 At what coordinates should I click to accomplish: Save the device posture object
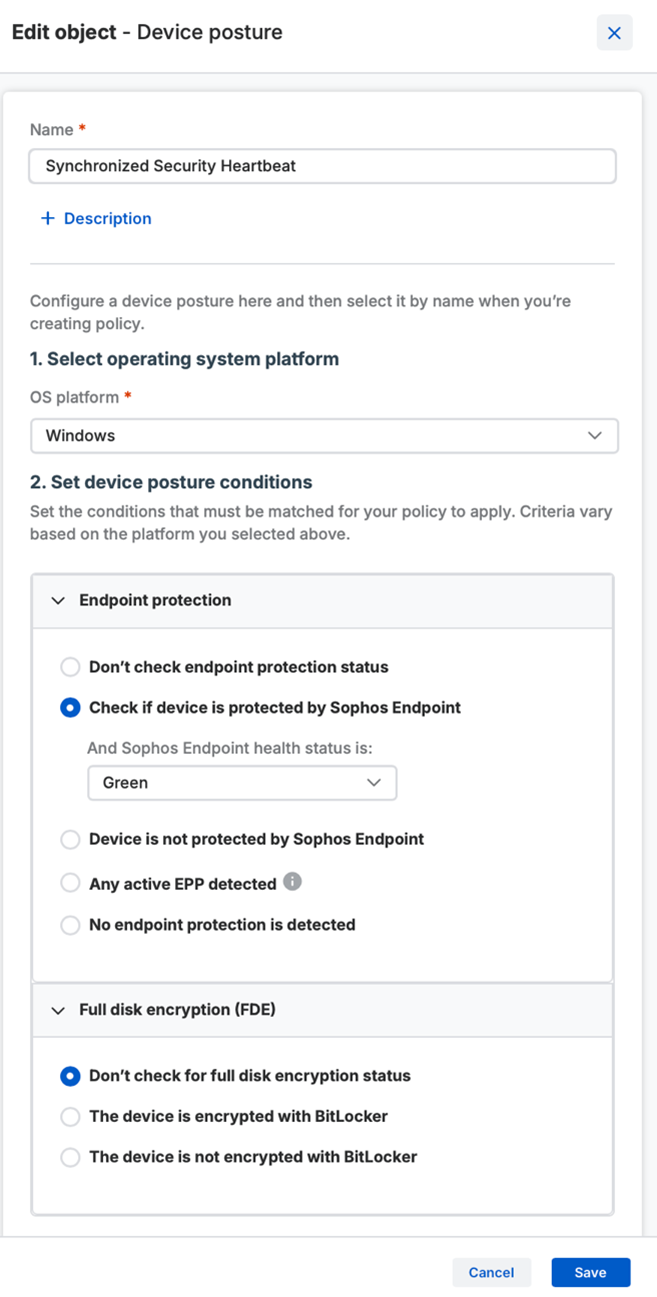tap(590, 1272)
